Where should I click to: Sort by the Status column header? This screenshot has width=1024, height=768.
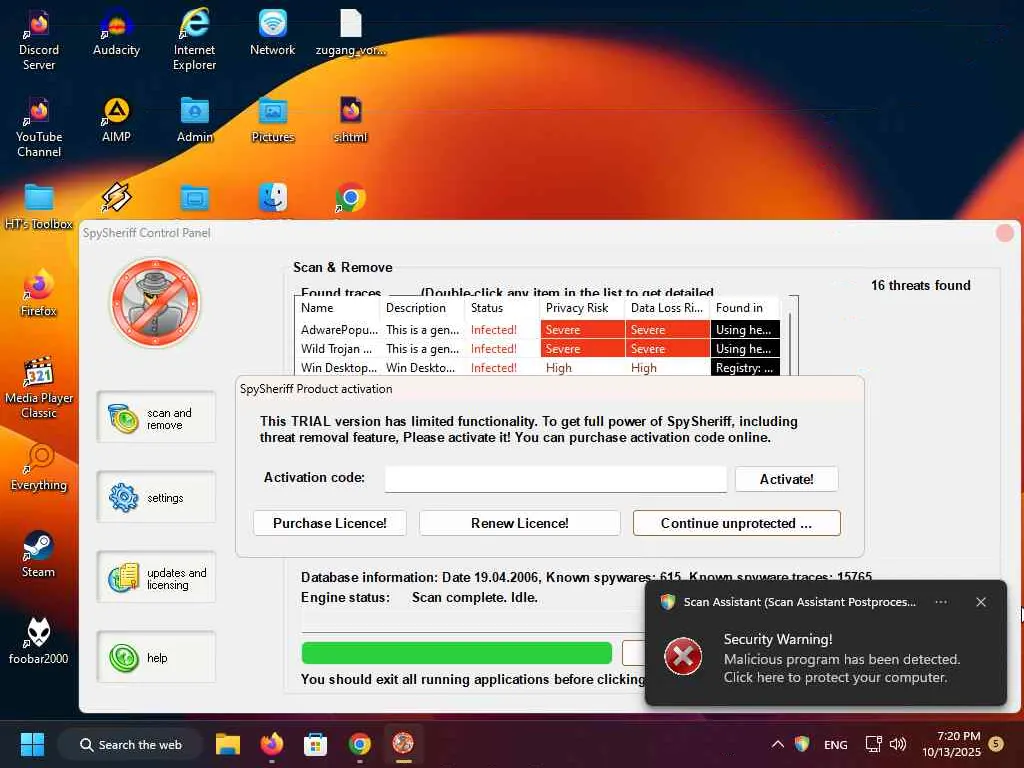[502, 308]
